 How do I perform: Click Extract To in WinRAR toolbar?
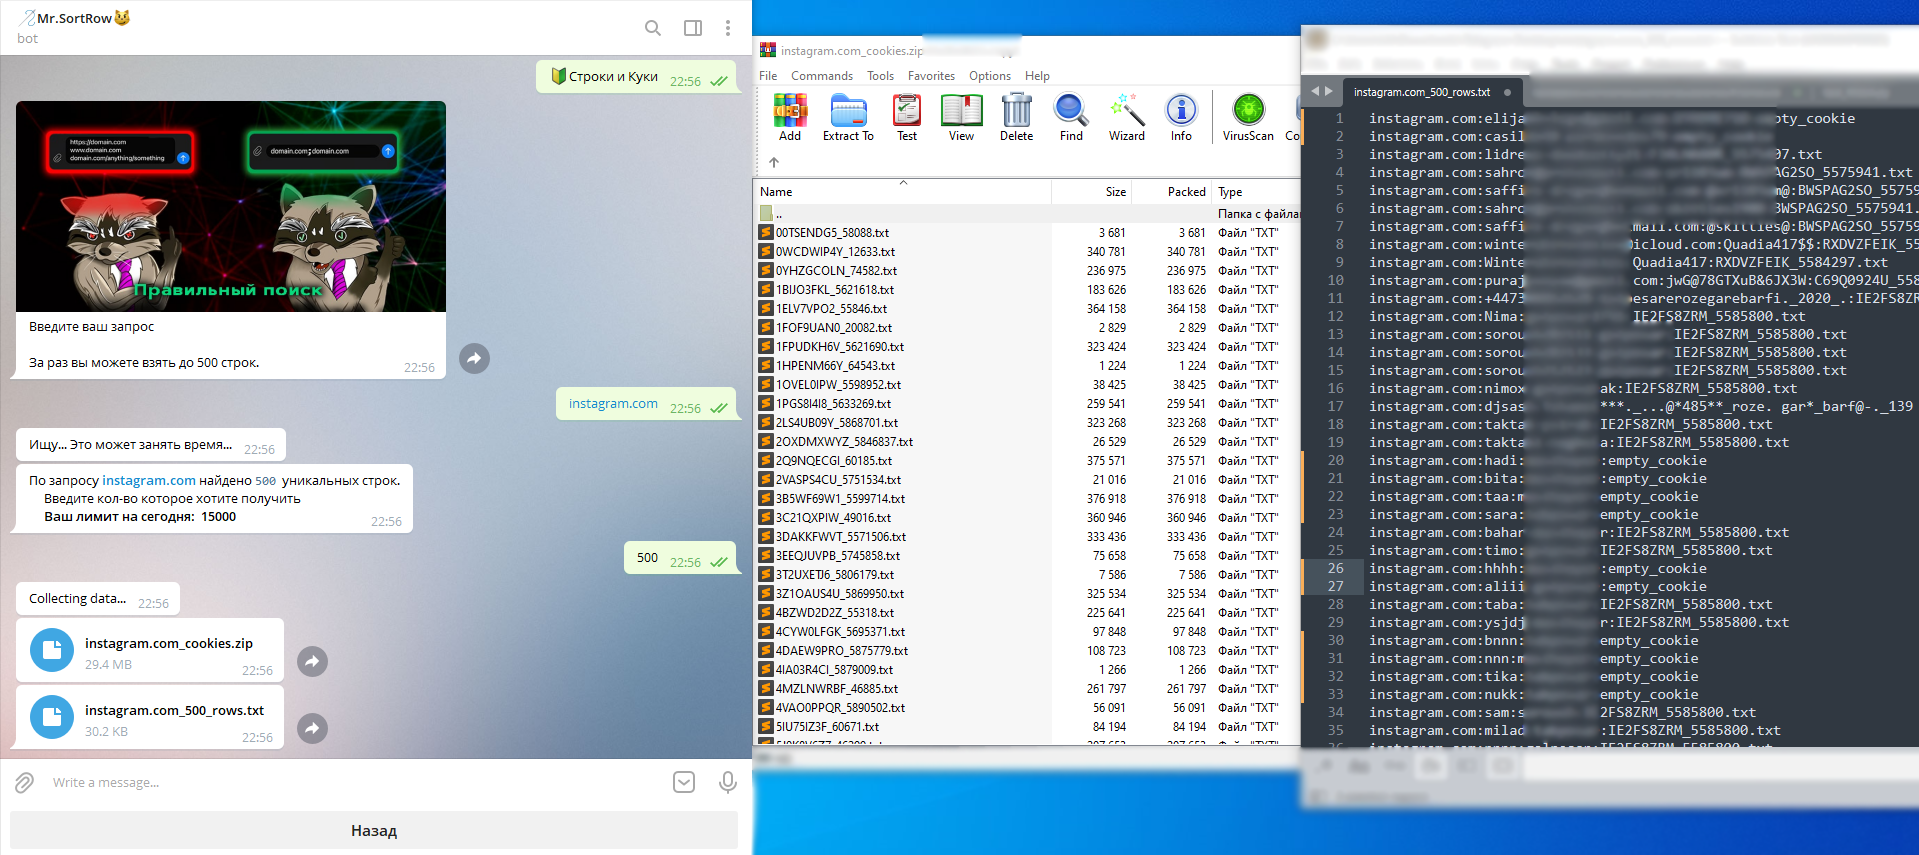tap(848, 117)
